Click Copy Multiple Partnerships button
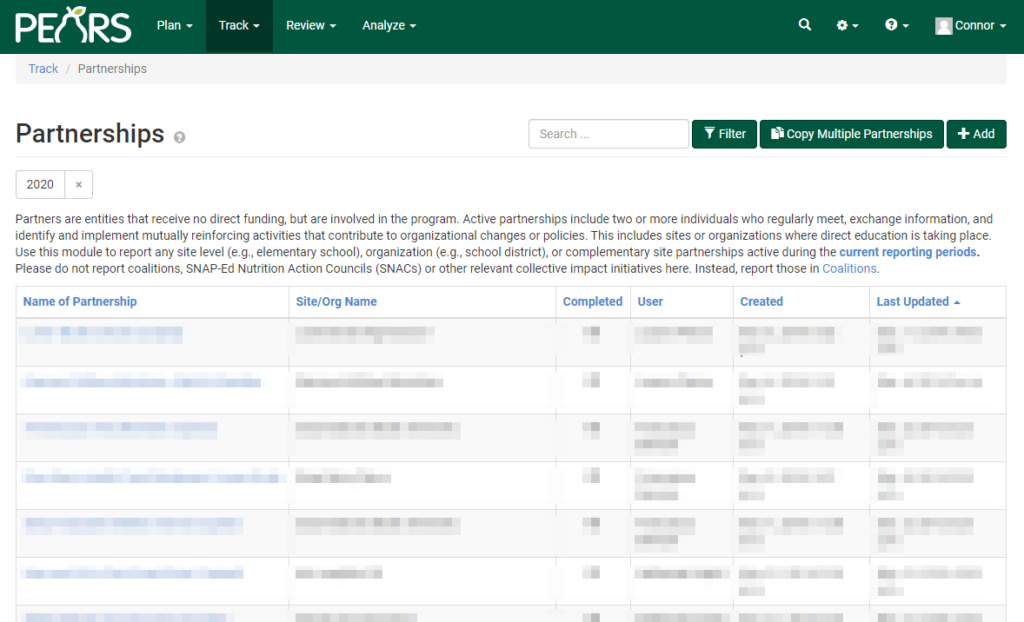Image resolution: width=1024 pixels, height=622 pixels. [851, 134]
